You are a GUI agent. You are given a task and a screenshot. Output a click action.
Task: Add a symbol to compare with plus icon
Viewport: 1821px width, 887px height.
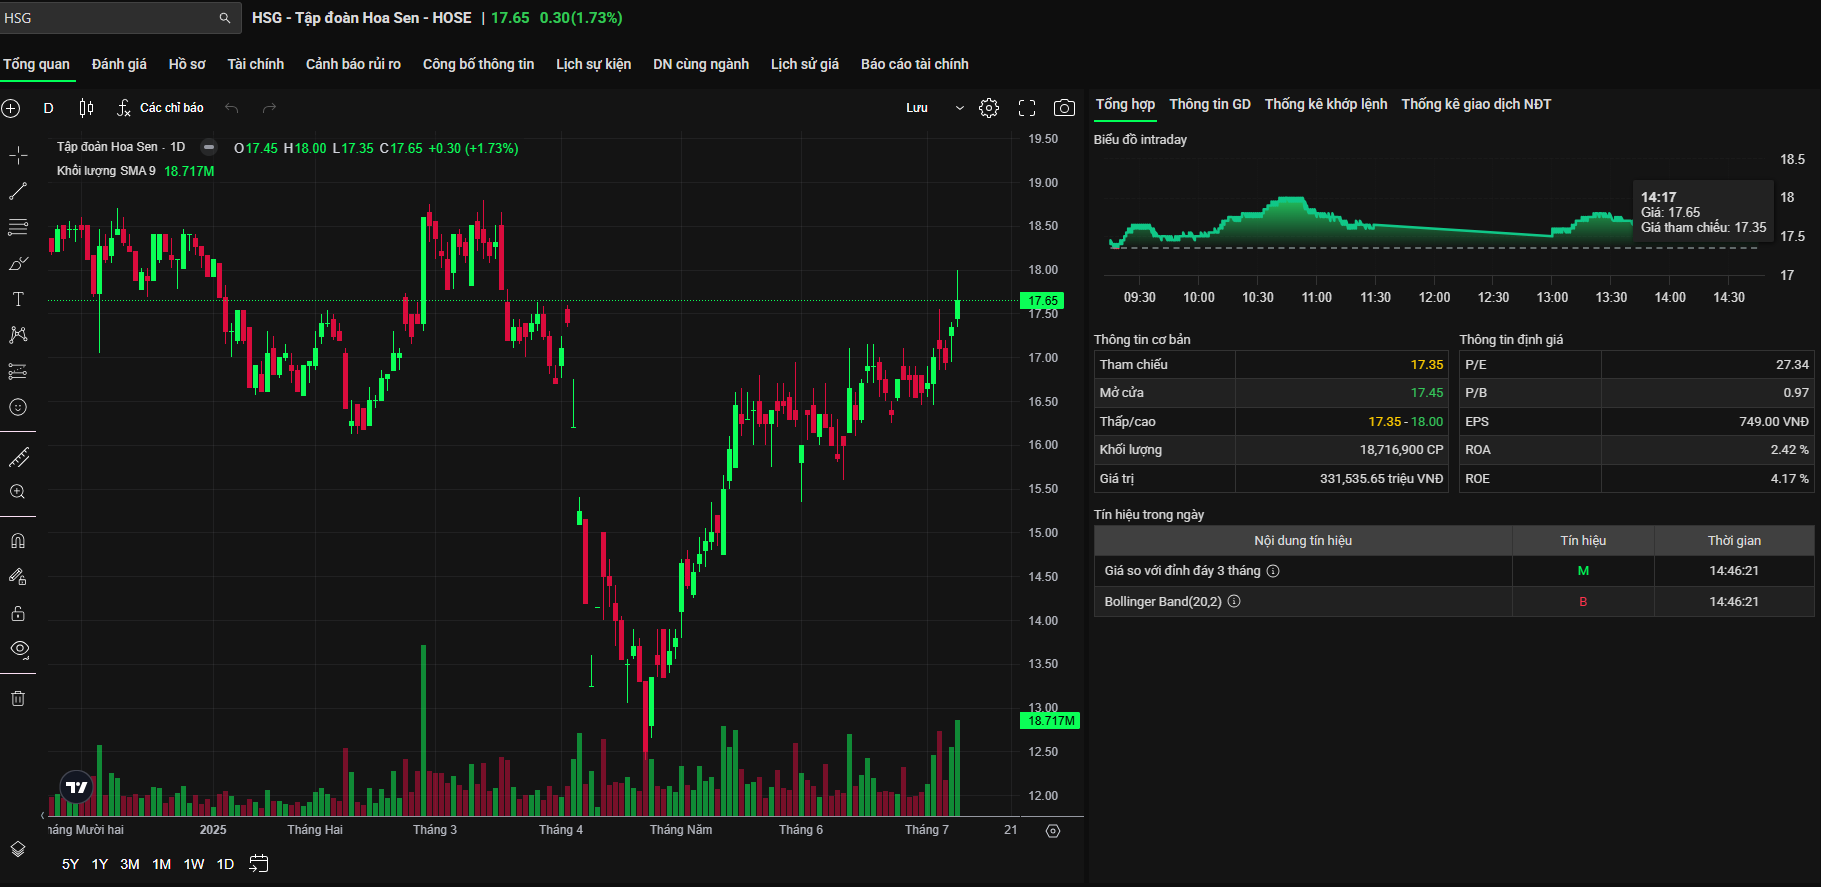pyautogui.click(x=11, y=108)
